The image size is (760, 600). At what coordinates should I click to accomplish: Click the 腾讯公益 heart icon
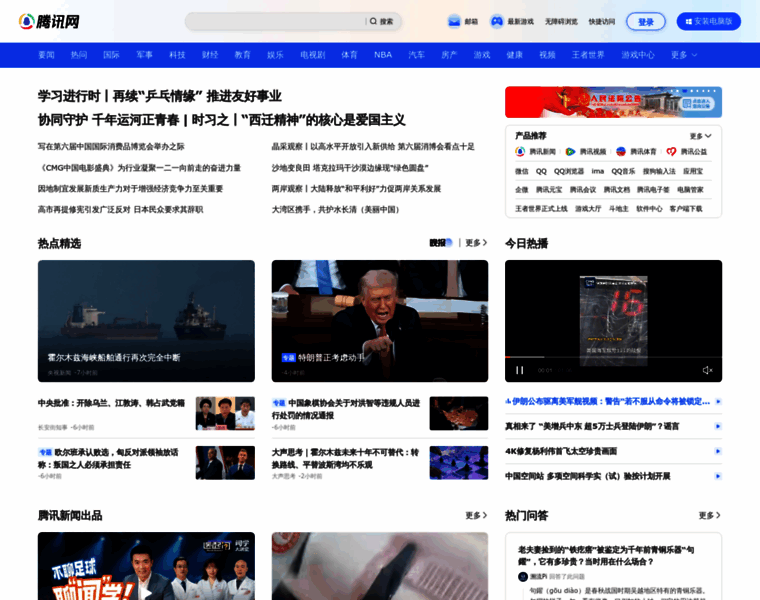coord(672,152)
